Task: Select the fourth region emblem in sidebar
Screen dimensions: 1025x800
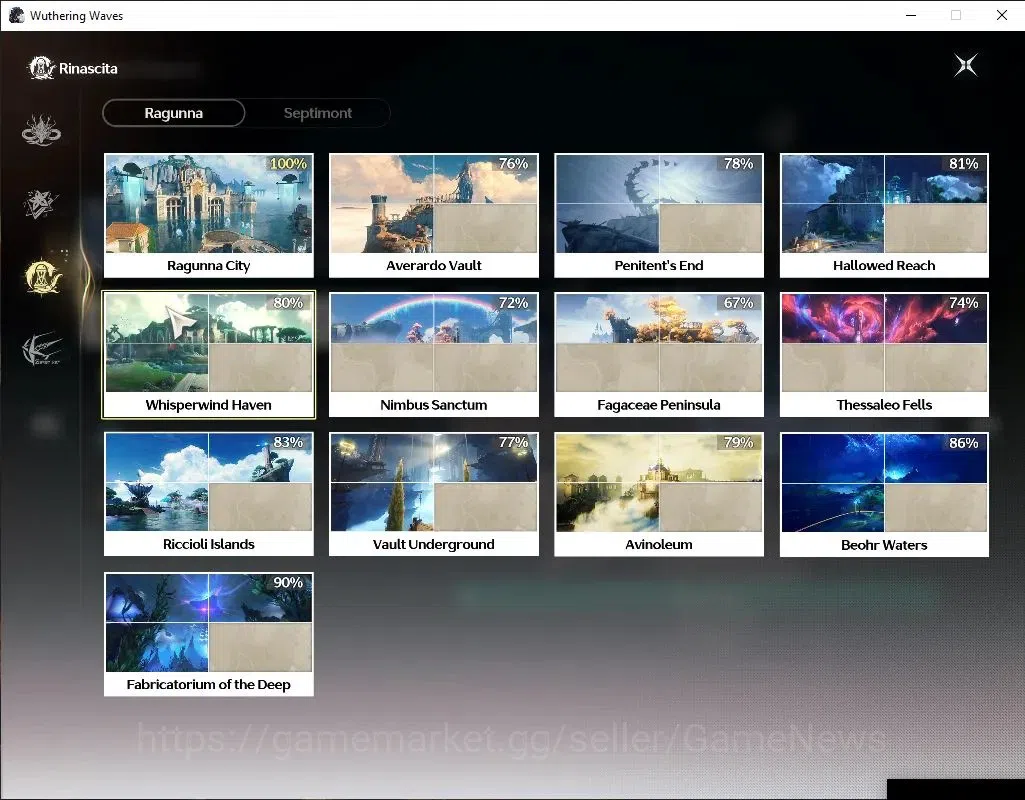Action: pos(42,348)
